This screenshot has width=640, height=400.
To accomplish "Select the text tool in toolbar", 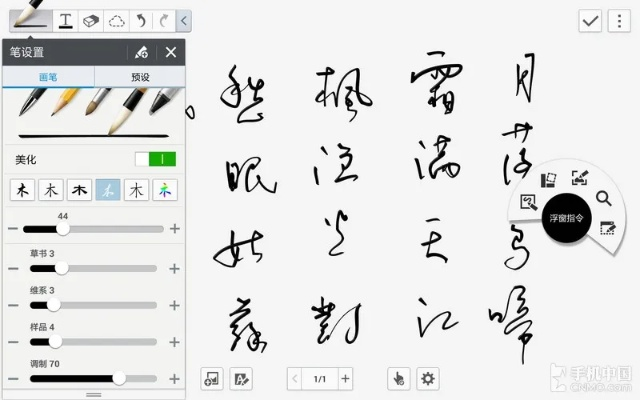I will pyautogui.click(x=66, y=20).
